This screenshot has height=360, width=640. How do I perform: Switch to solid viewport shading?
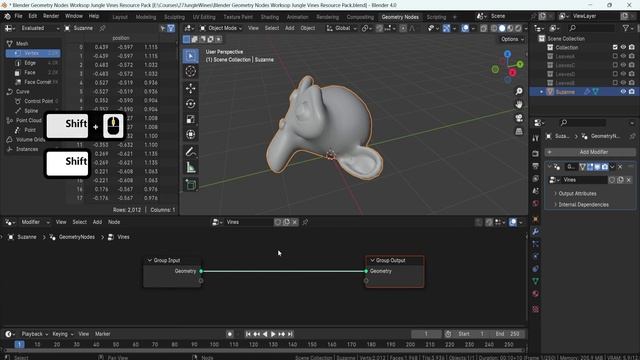click(502, 28)
